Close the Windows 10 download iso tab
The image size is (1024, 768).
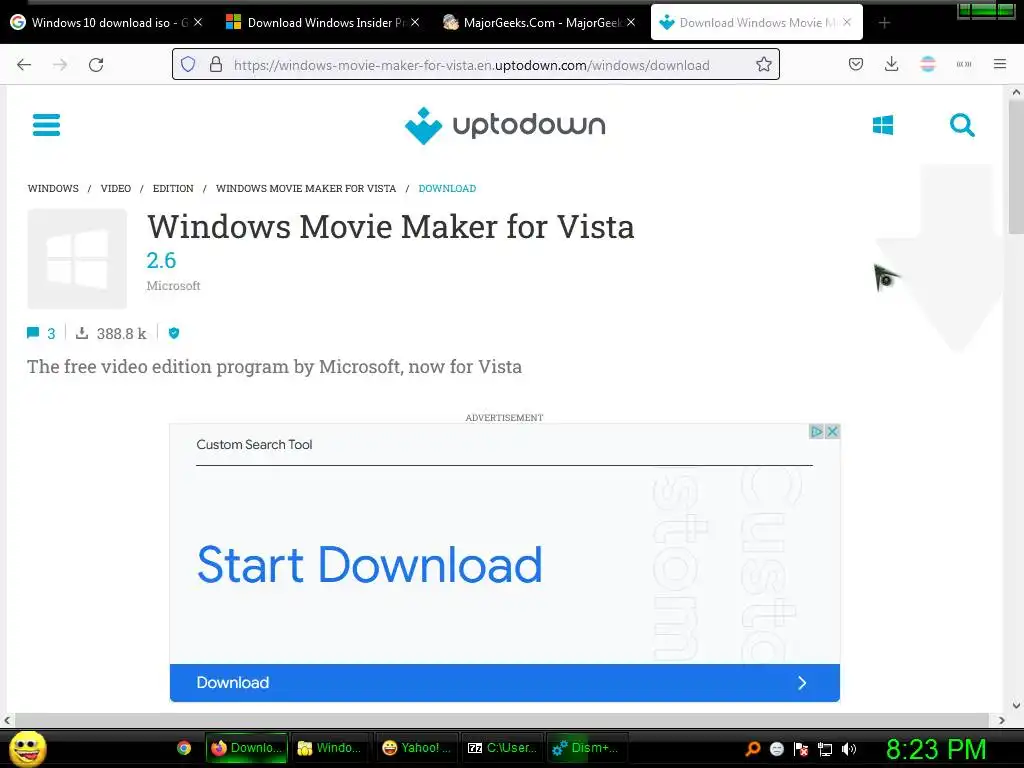point(198,22)
